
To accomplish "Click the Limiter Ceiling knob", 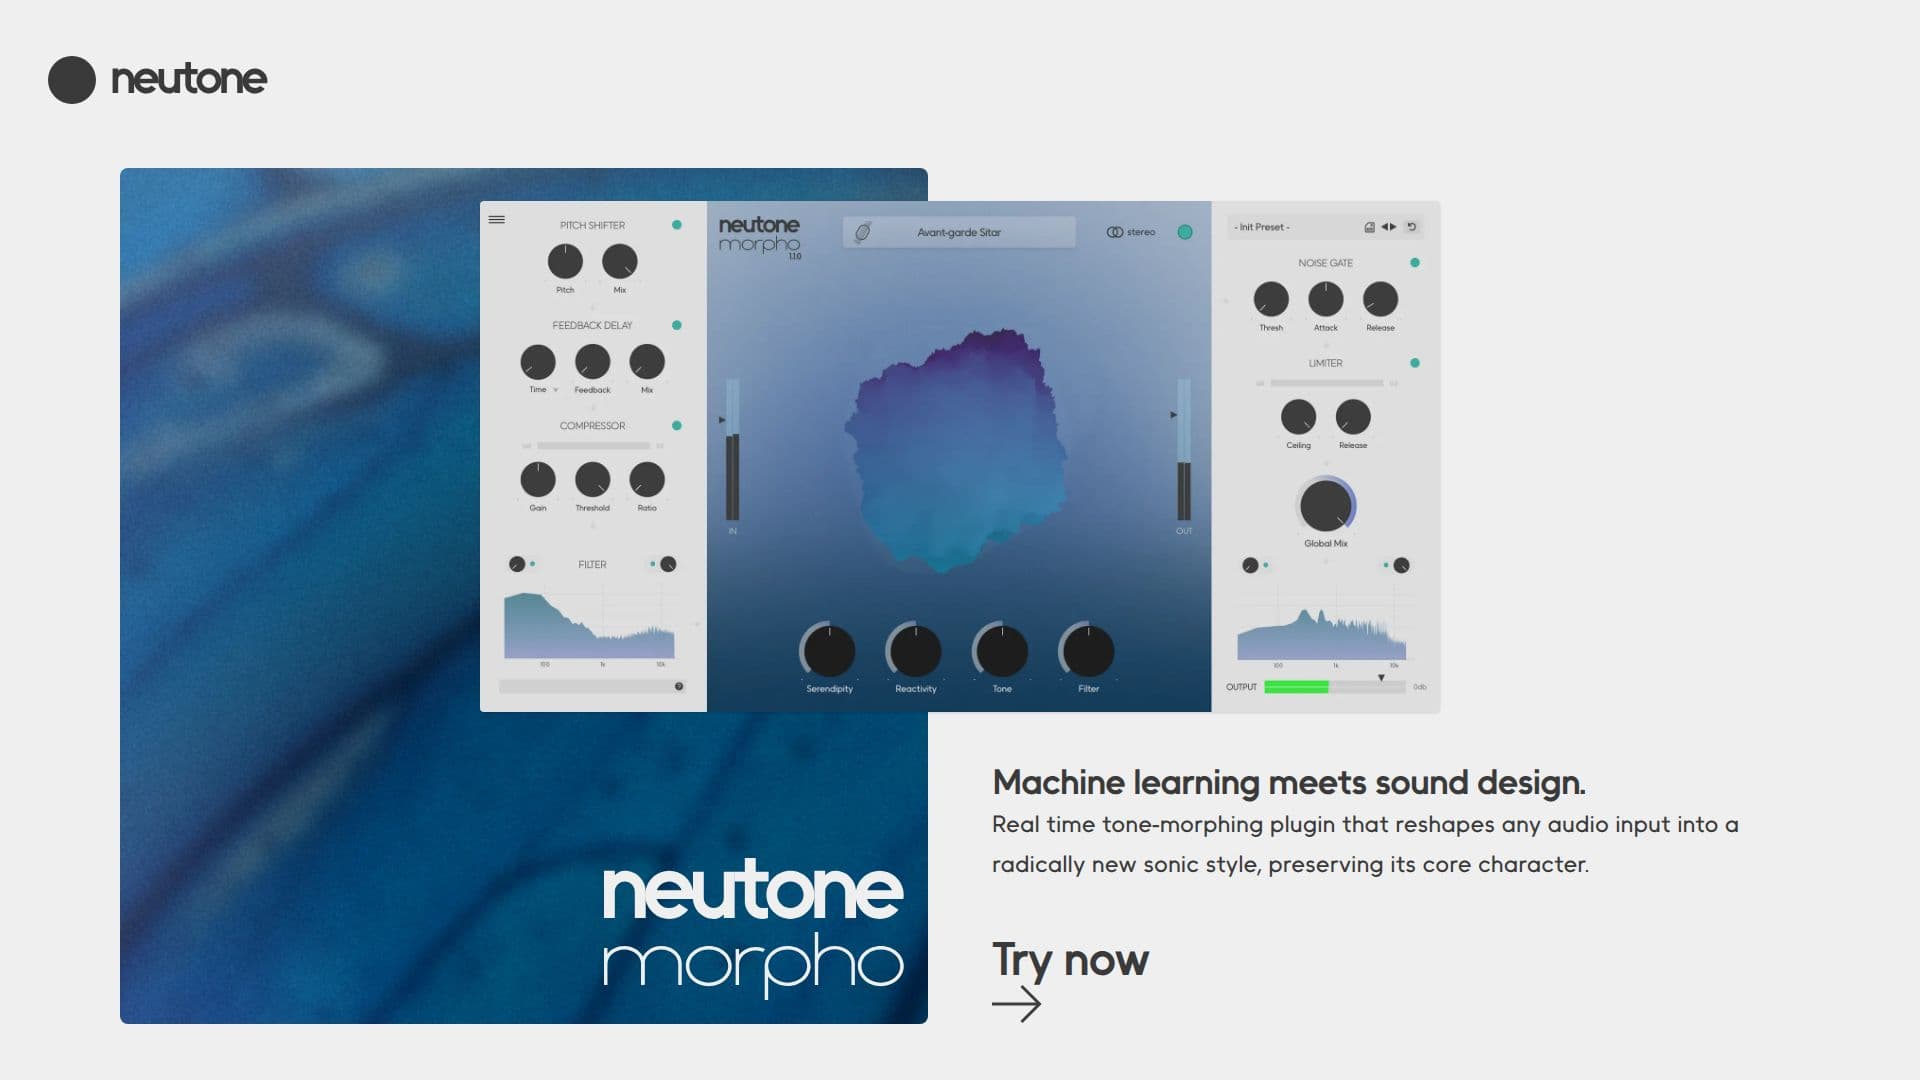I will [x=1298, y=417].
